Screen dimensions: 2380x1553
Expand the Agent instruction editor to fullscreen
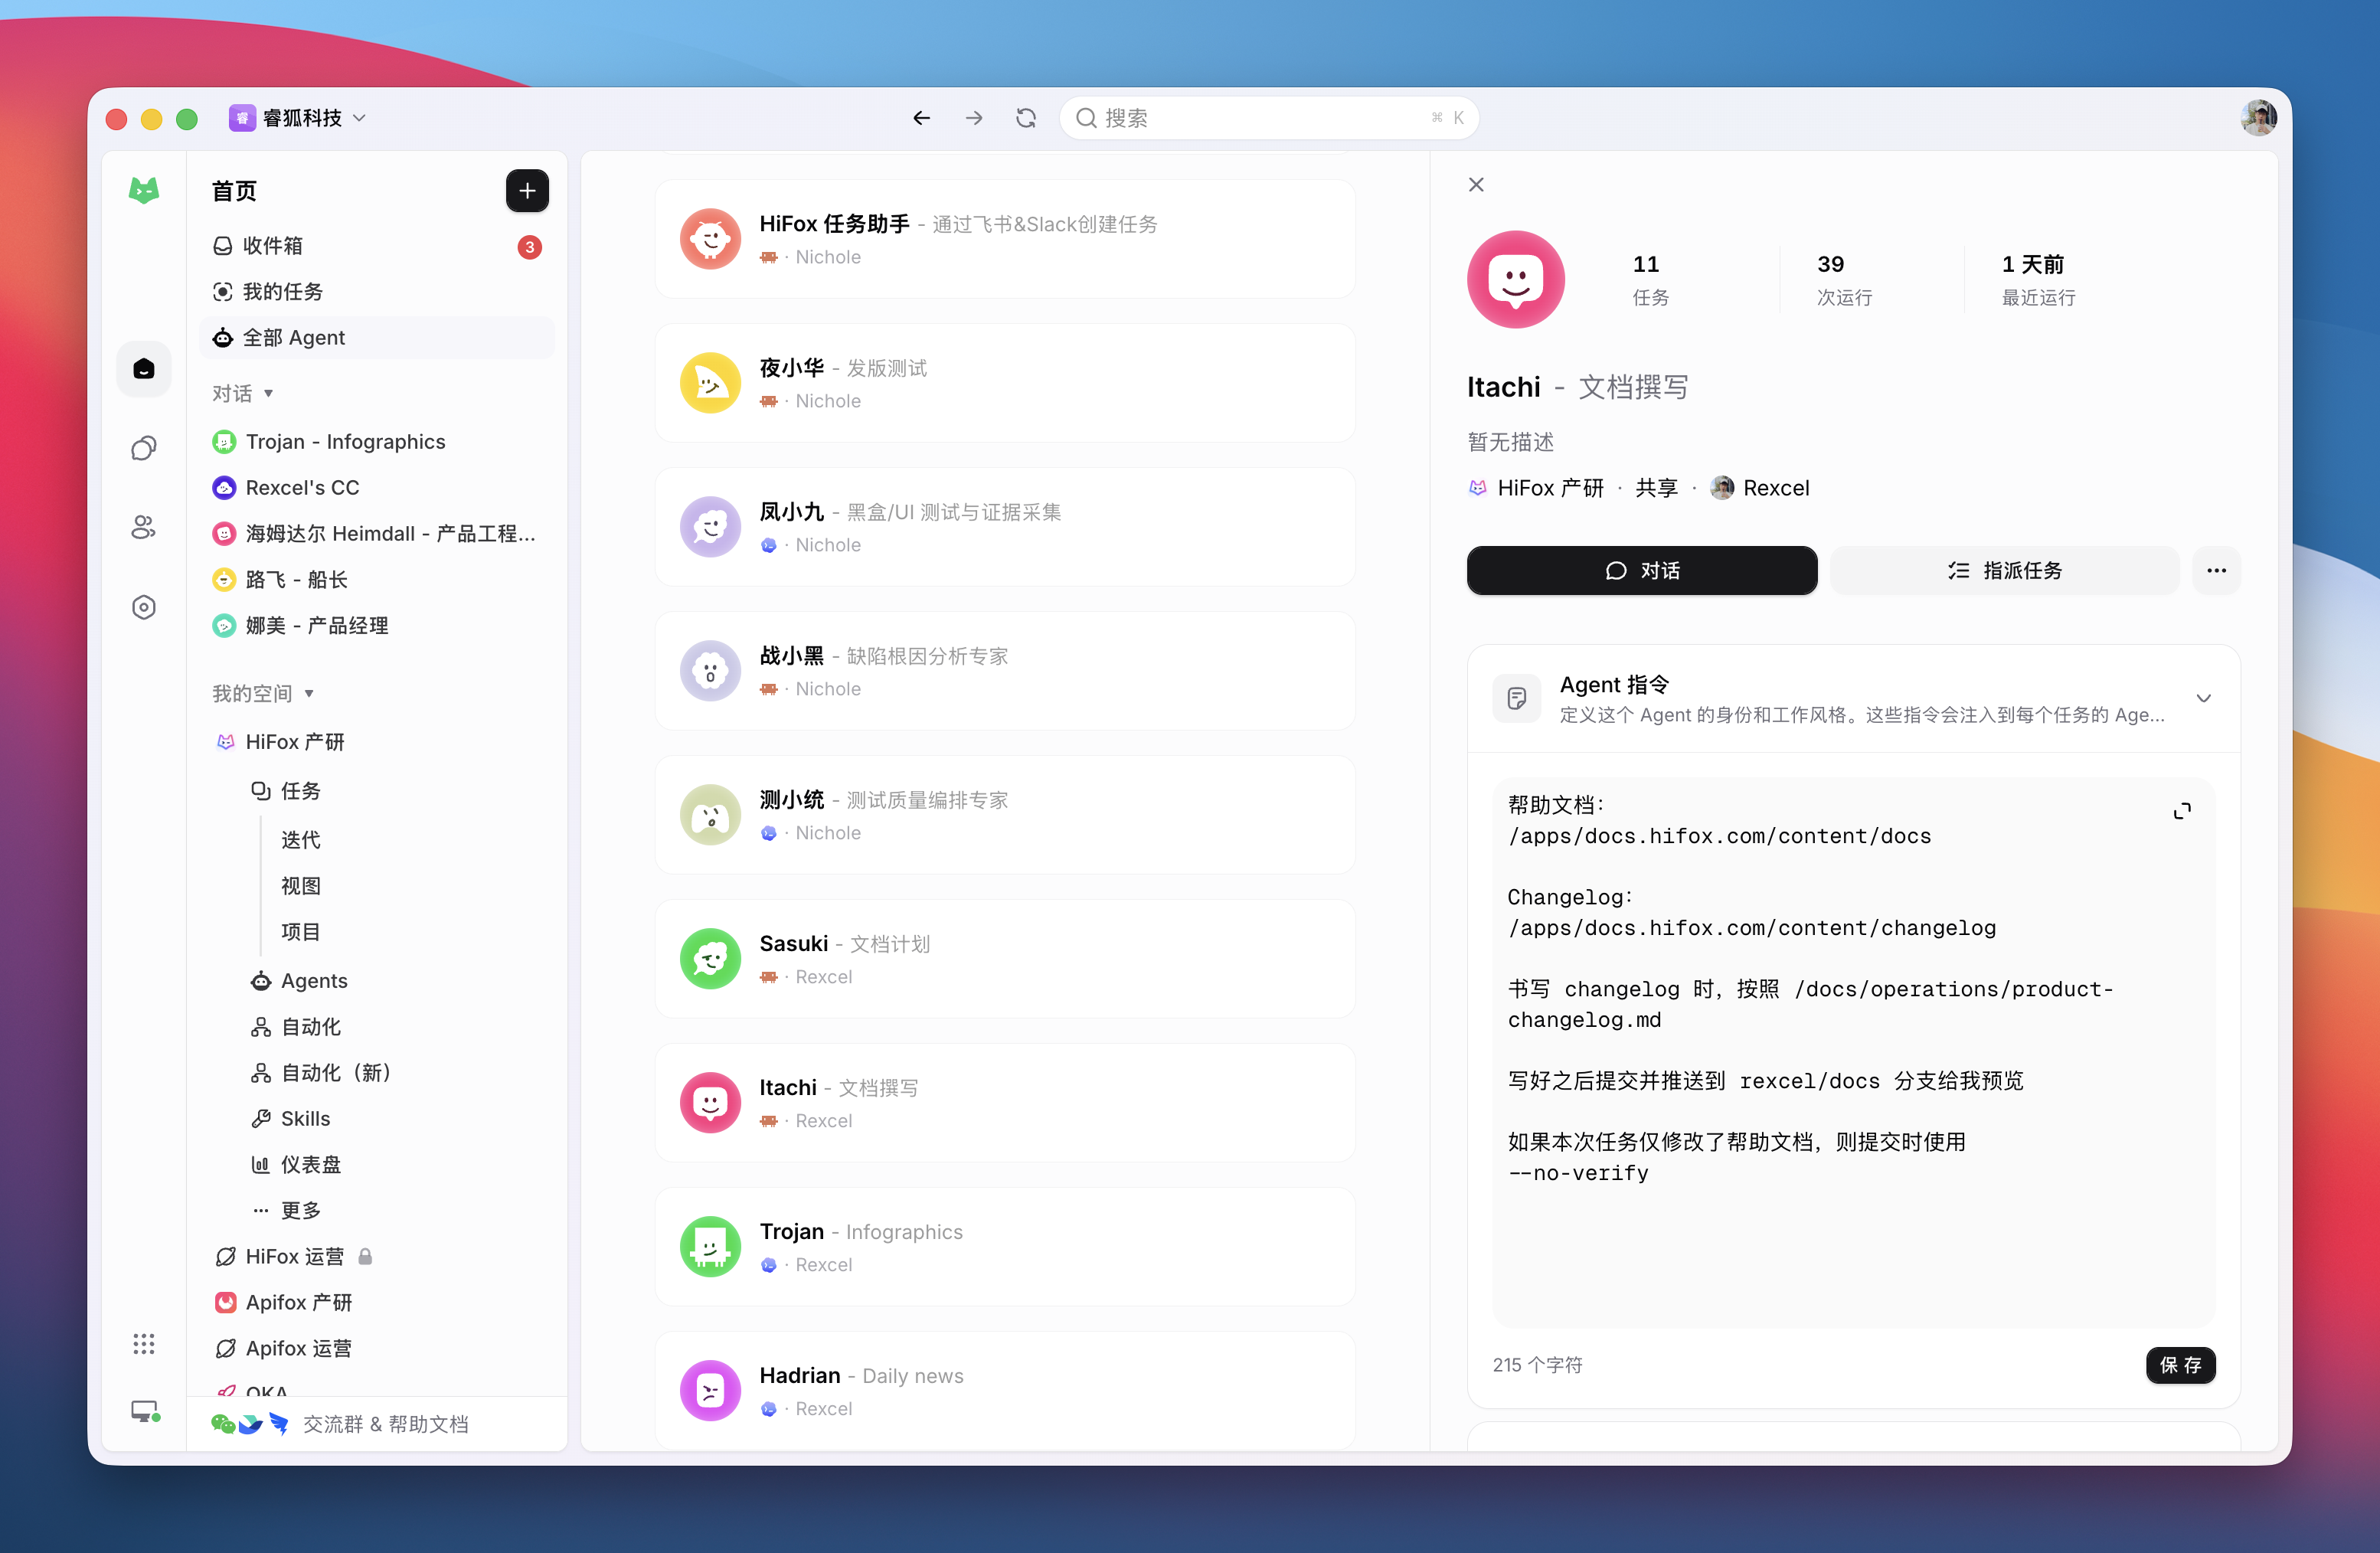[x=2181, y=810]
